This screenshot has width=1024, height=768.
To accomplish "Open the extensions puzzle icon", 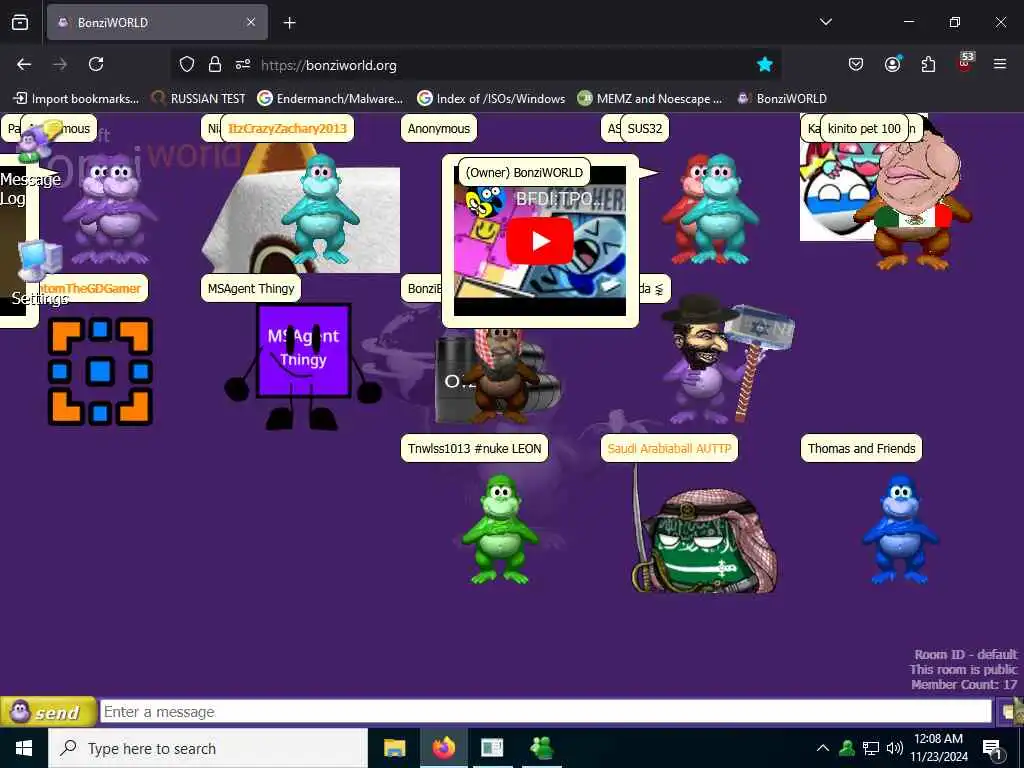I will (928, 64).
